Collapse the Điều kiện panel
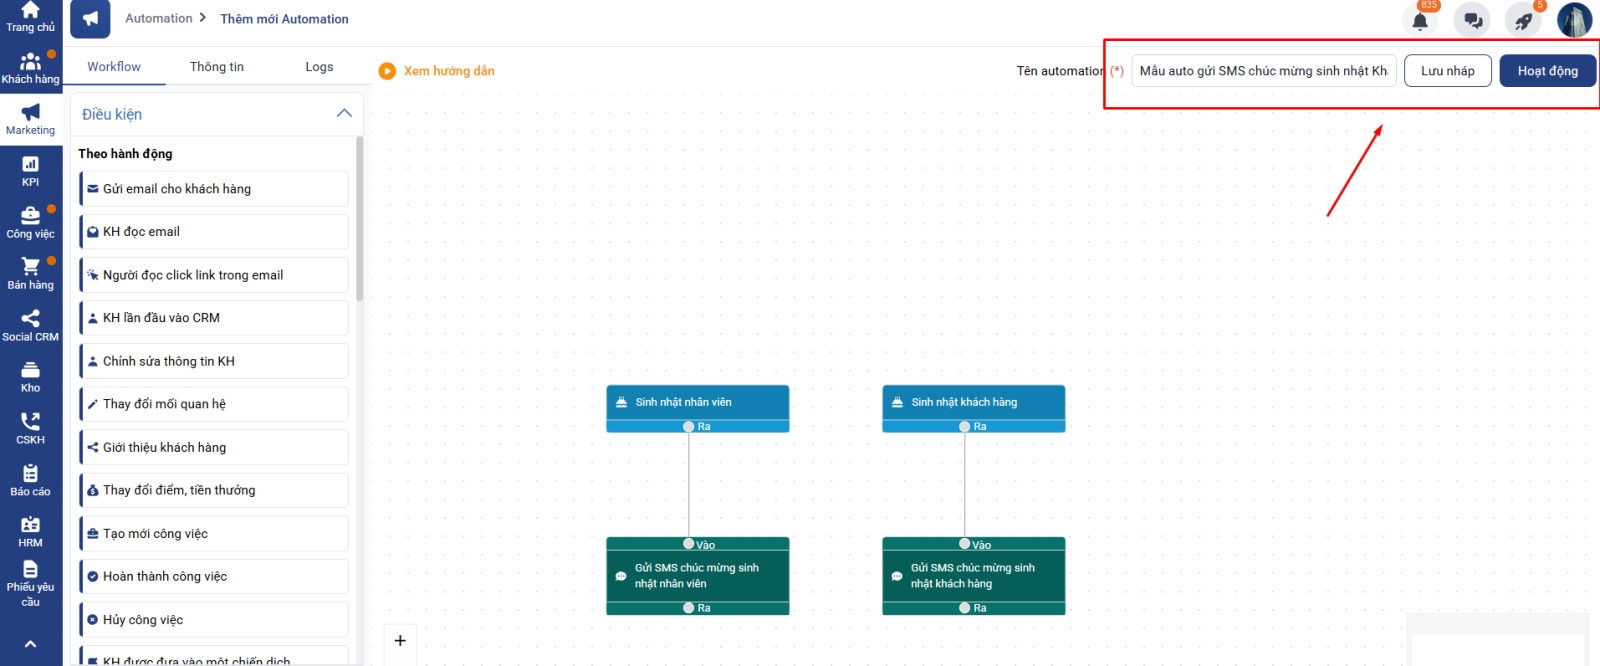 click(344, 114)
